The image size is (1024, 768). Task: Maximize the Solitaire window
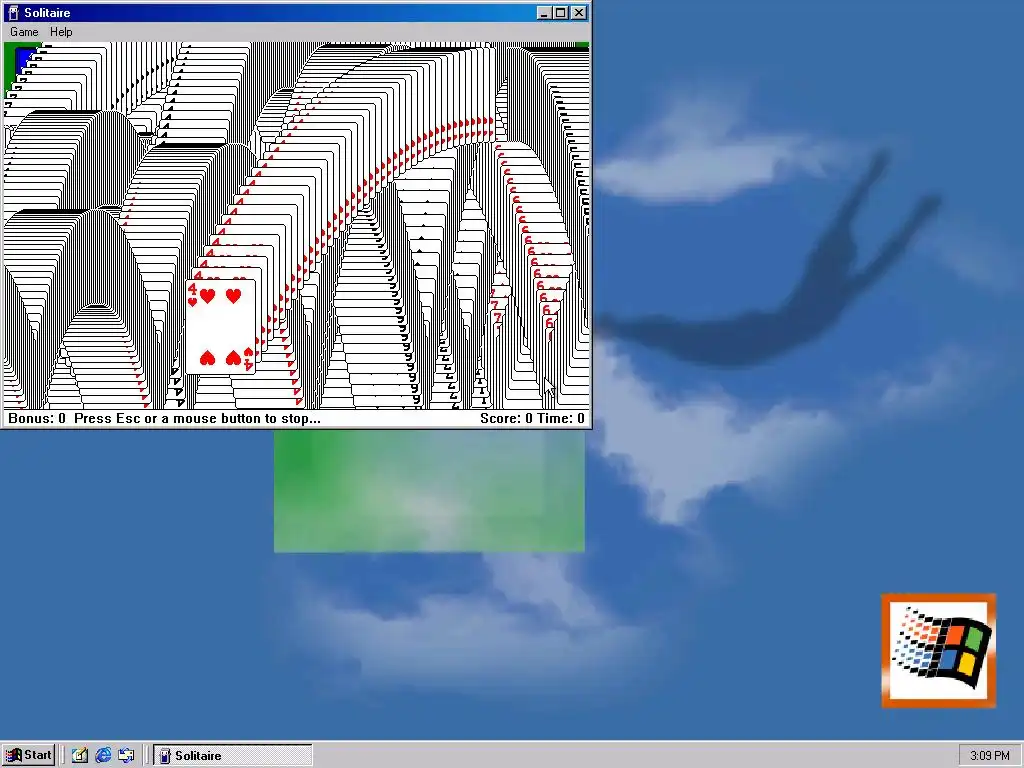(560, 12)
